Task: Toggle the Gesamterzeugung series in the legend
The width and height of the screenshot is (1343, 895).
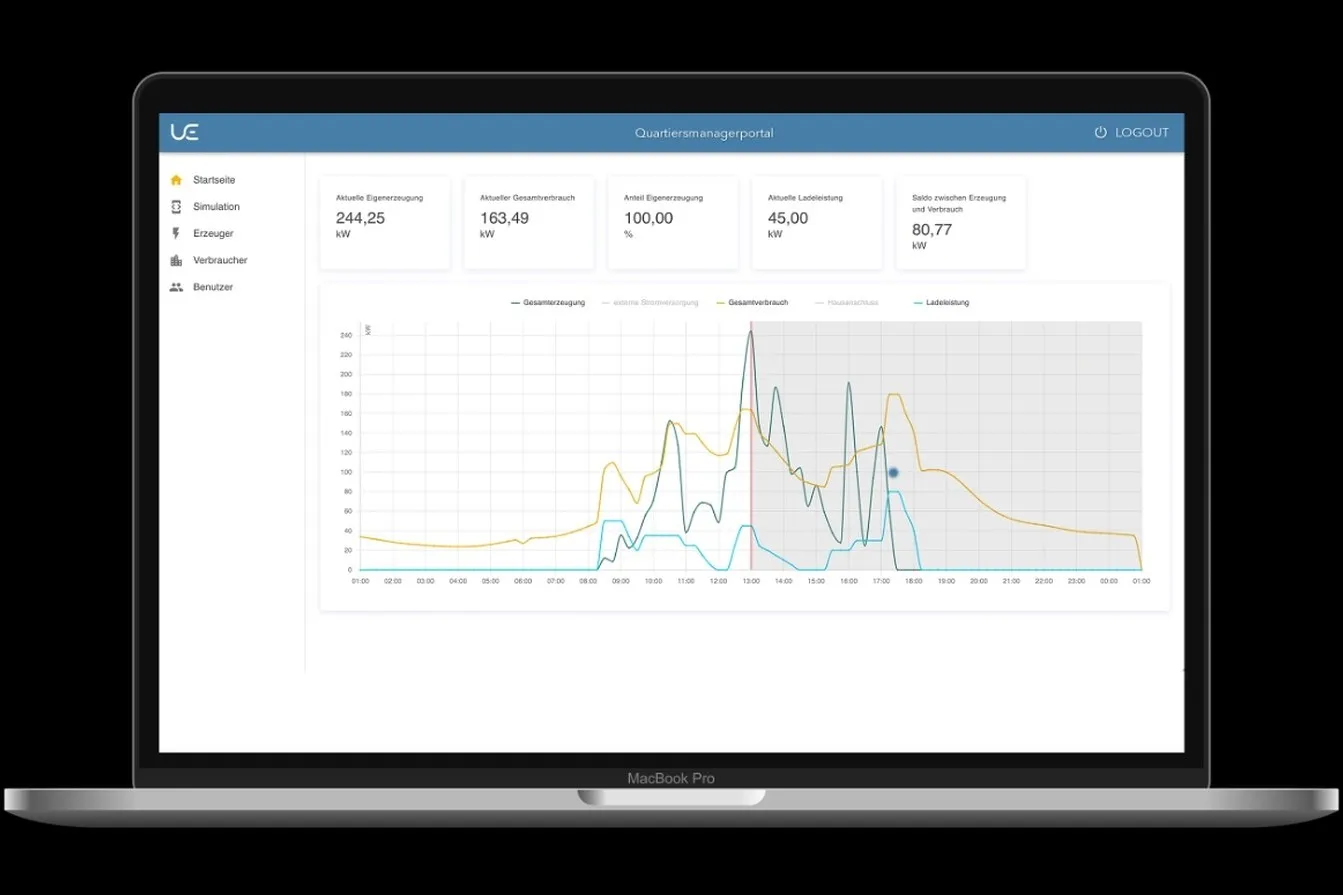Action: [x=548, y=302]
